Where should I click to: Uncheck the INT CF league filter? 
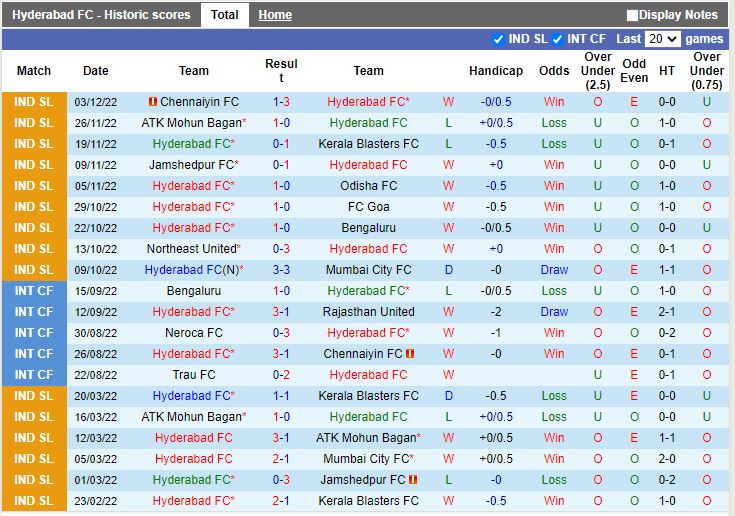[558, 39]
